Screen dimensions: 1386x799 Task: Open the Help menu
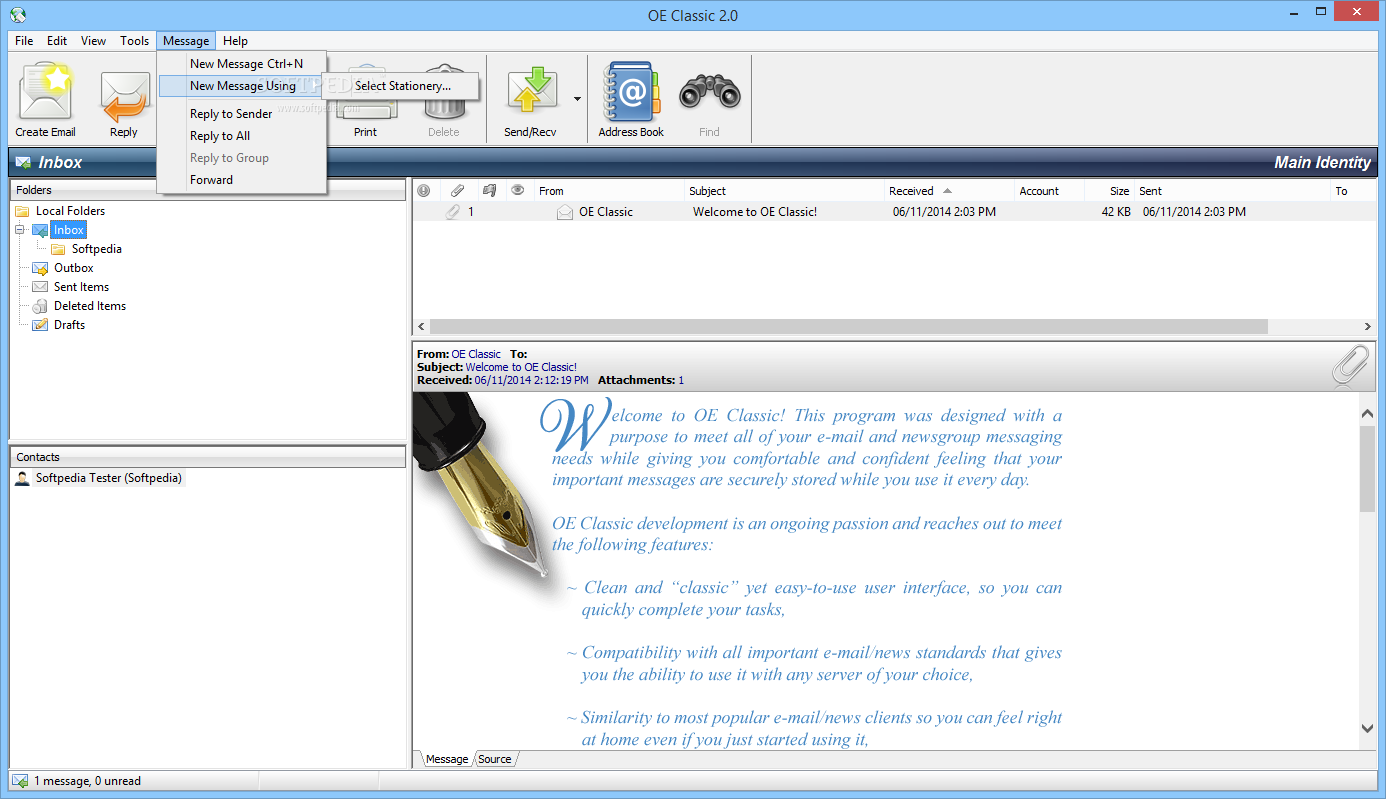pyautogui.click(x=236, y=41)
